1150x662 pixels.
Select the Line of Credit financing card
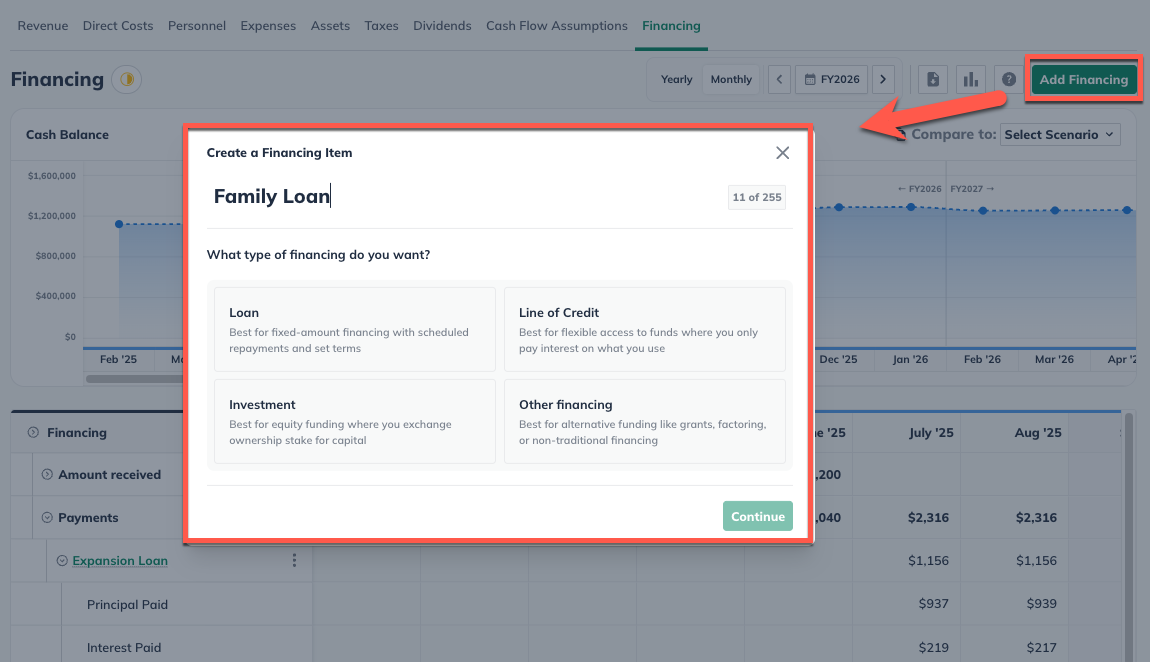tap(645, 329)
